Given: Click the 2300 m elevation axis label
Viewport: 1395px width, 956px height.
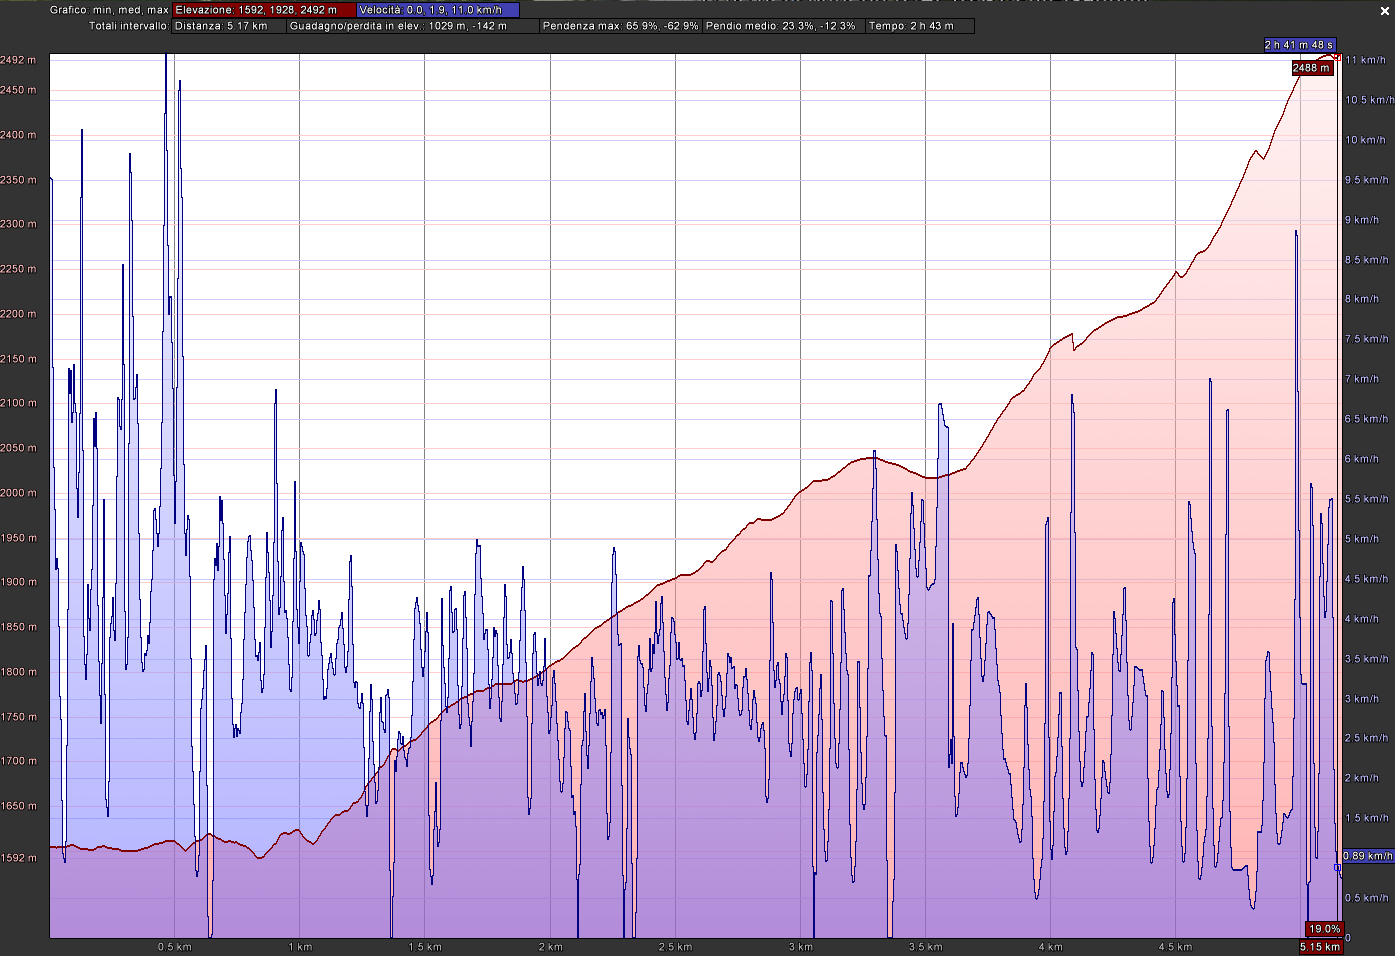Looking at the screenshot, I should click(x=18, y=224).
